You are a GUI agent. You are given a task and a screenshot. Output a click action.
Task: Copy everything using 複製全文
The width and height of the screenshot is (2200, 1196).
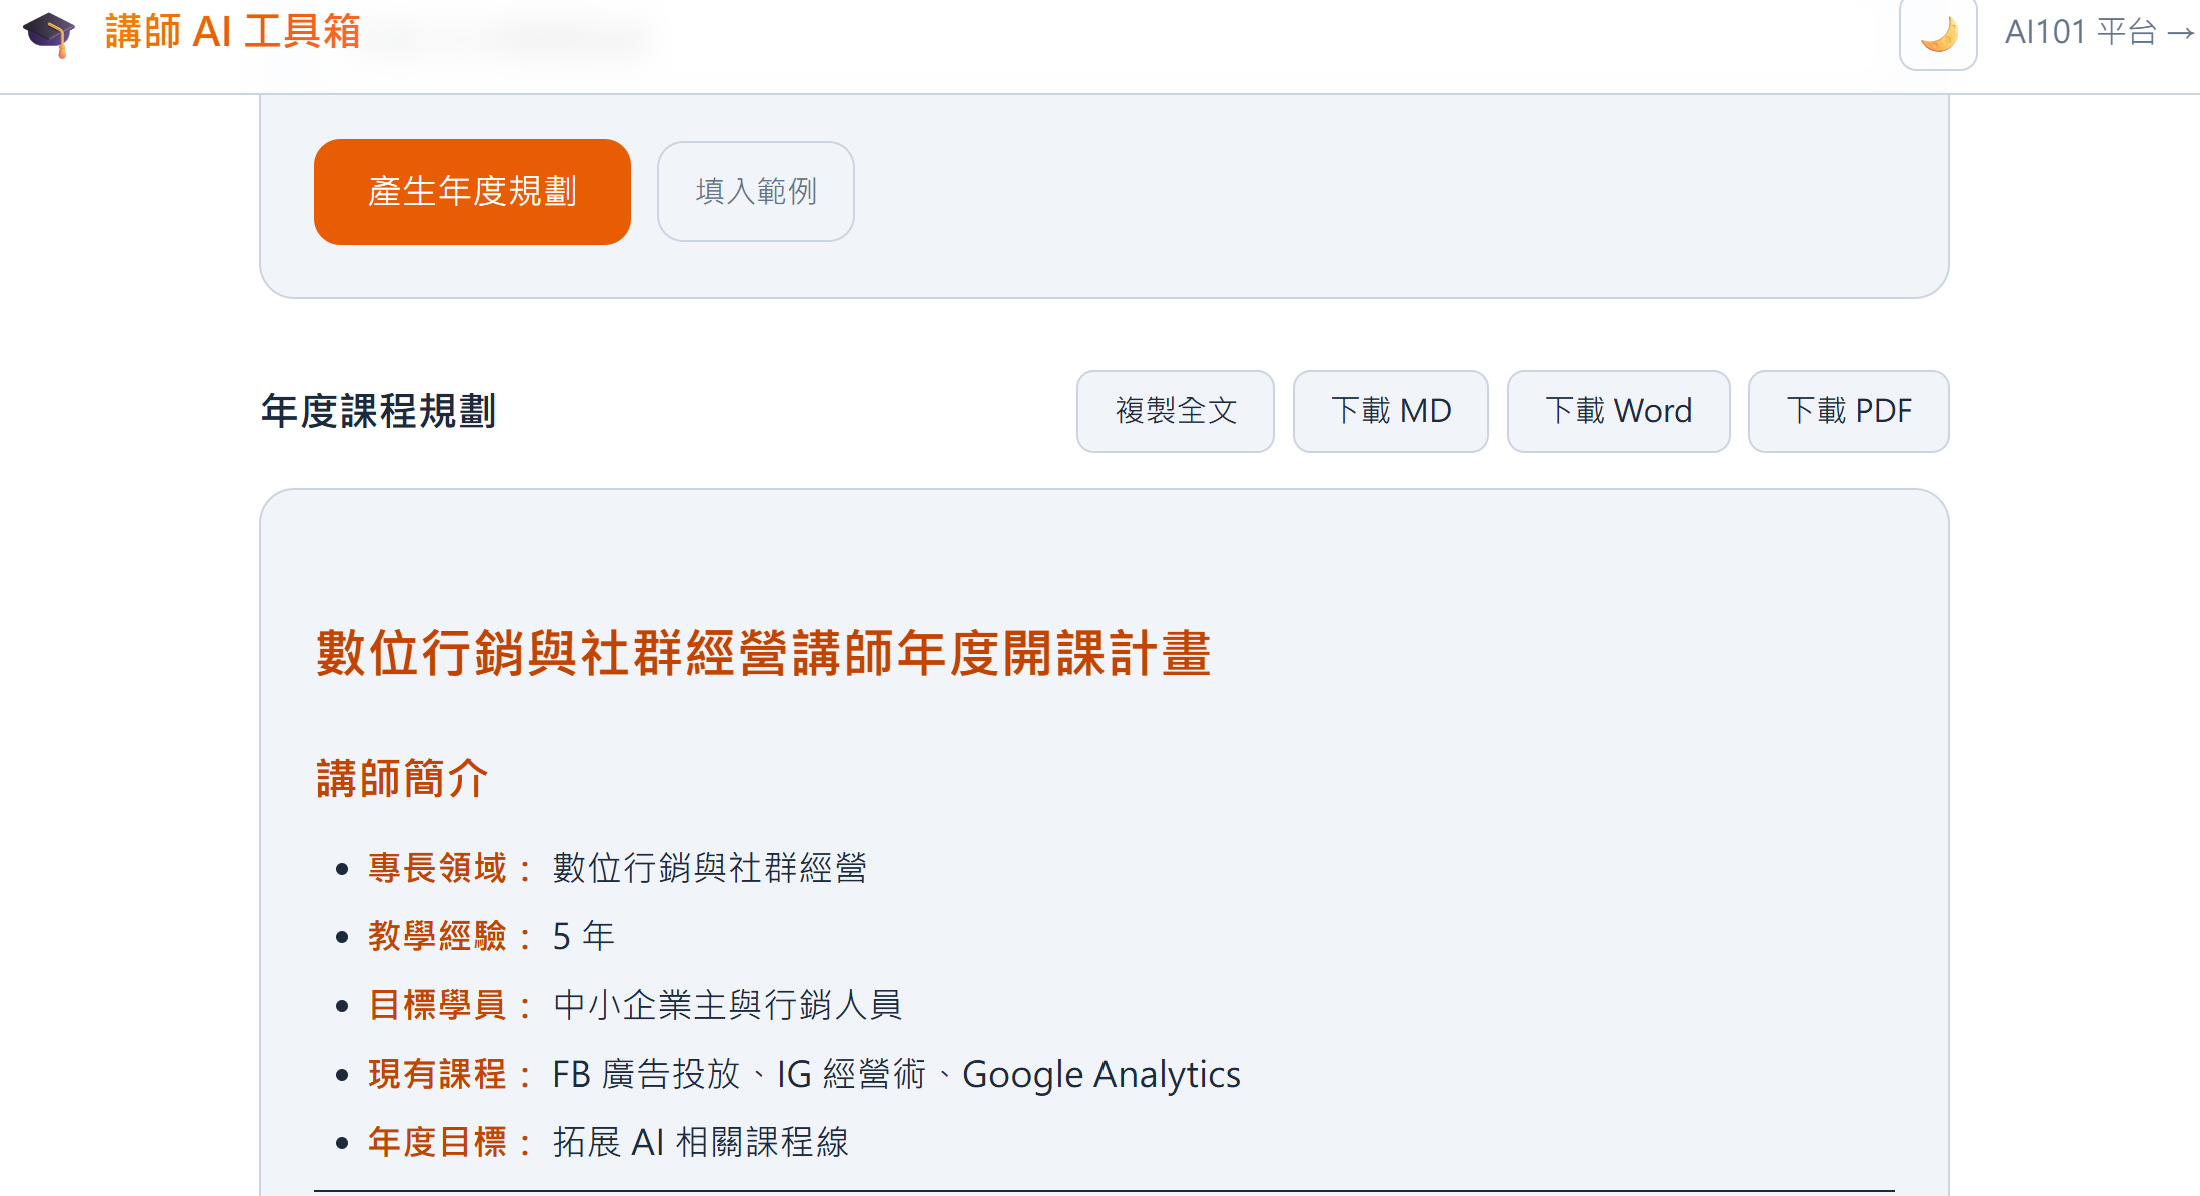pos(1175,411)
